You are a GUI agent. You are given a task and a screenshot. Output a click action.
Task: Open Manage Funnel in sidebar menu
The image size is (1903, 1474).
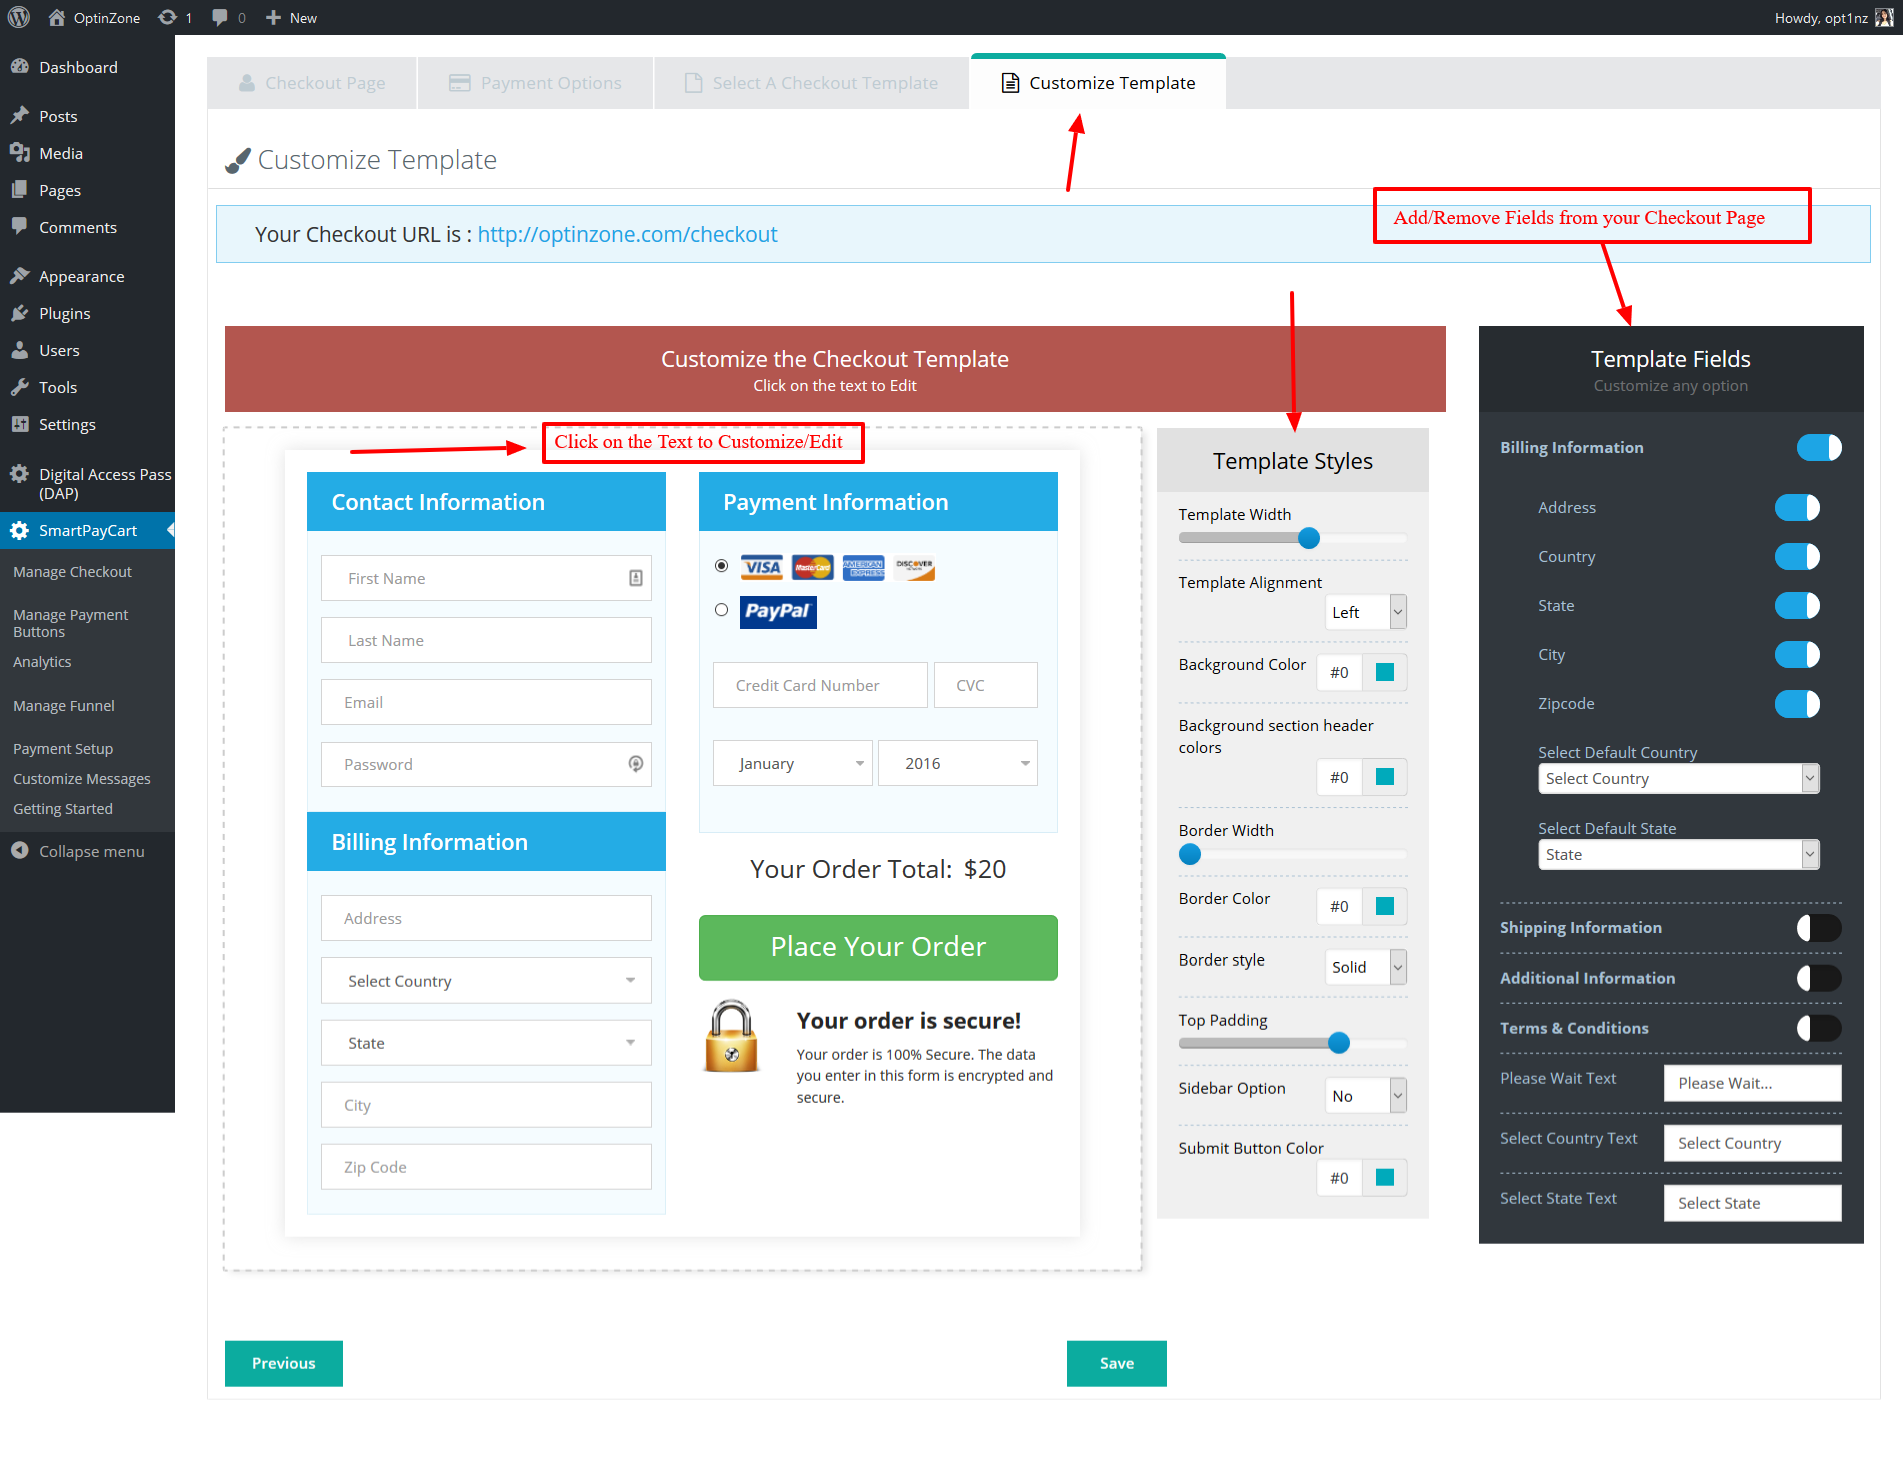(x=64, y=705)
